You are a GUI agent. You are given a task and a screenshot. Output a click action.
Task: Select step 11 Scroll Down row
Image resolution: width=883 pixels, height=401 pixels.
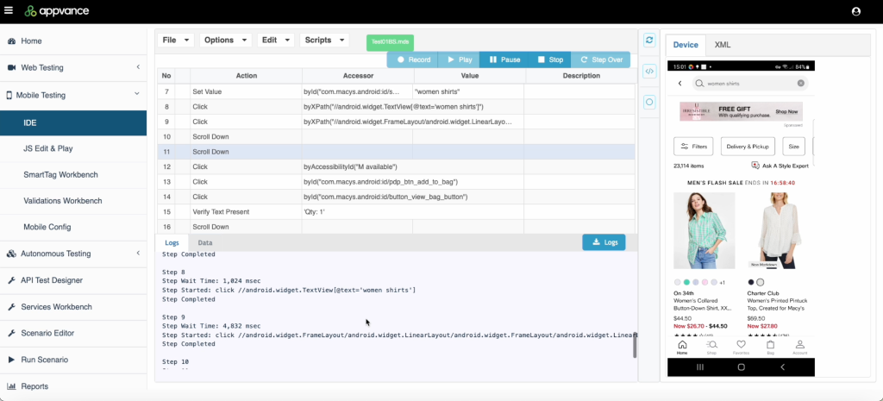click(x=396, y=152)
